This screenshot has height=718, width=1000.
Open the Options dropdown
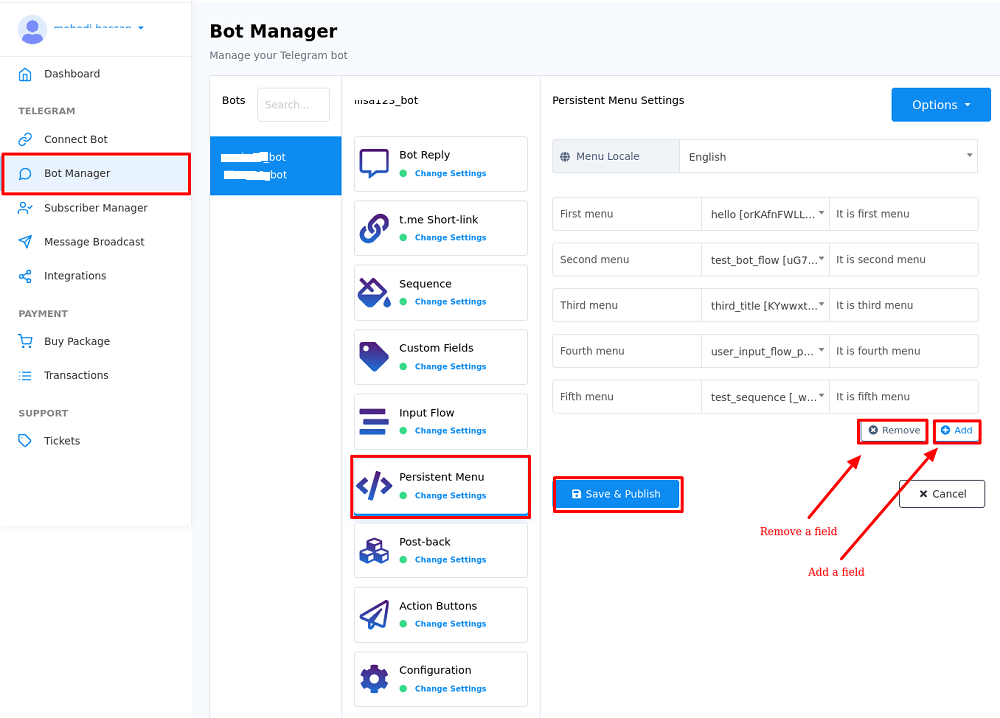939,104
